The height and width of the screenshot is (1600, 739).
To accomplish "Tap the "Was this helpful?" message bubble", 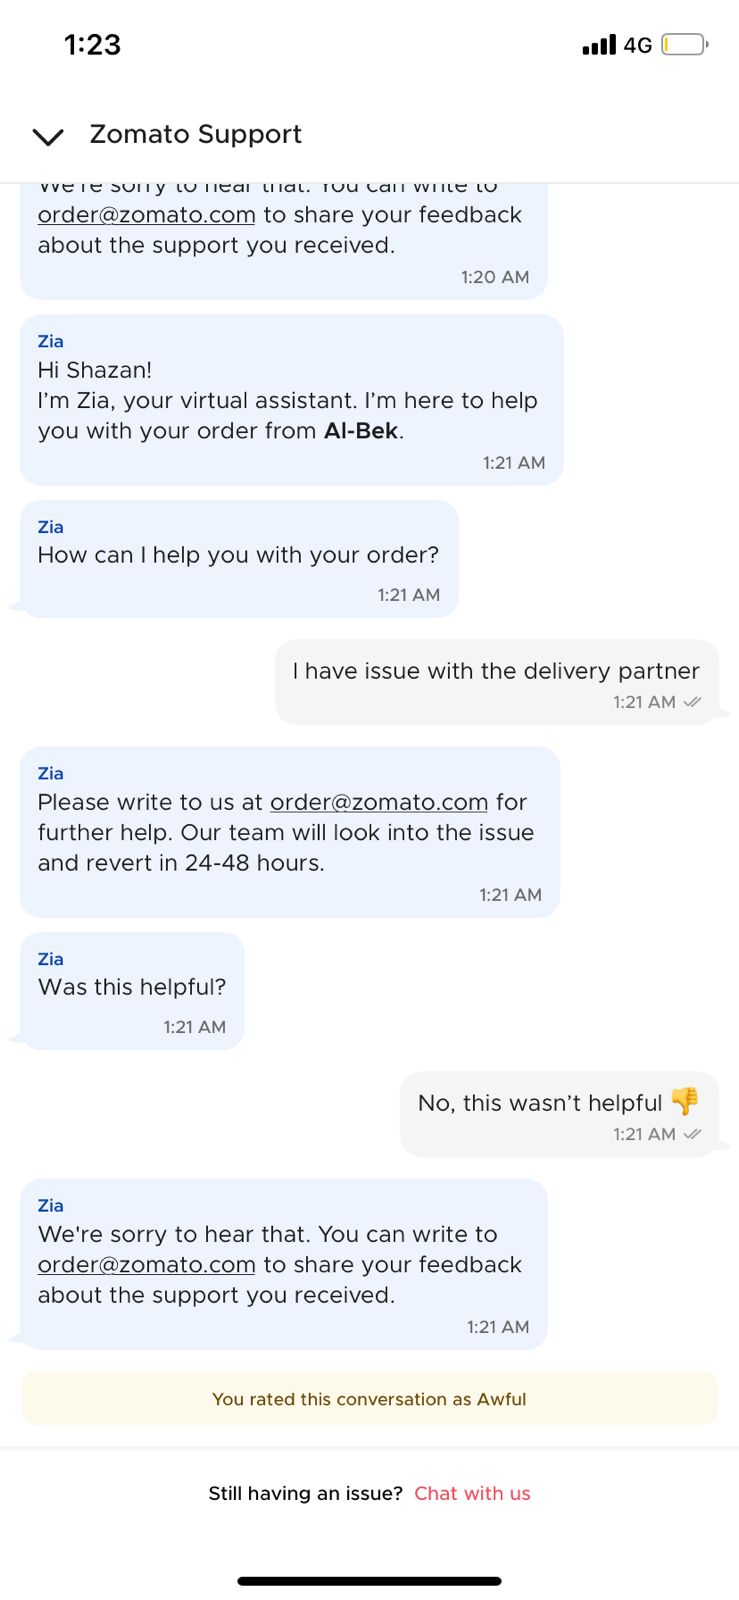I will pos(132,990).
